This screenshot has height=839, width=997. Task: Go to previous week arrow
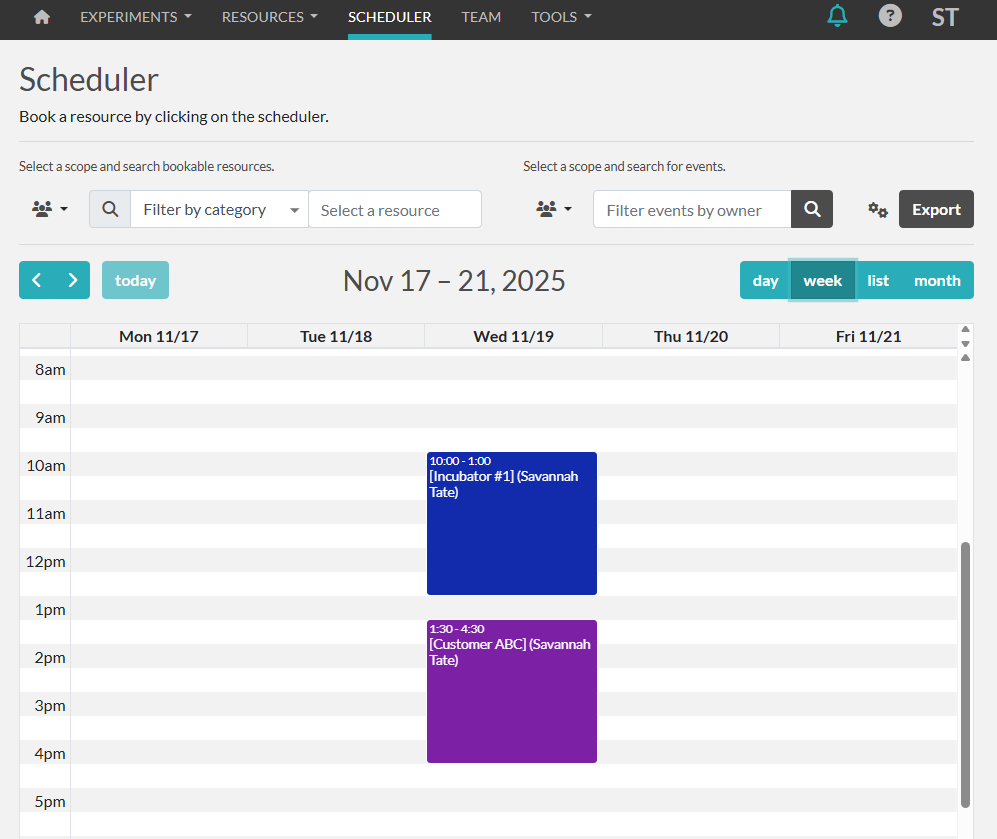point(37,280)
